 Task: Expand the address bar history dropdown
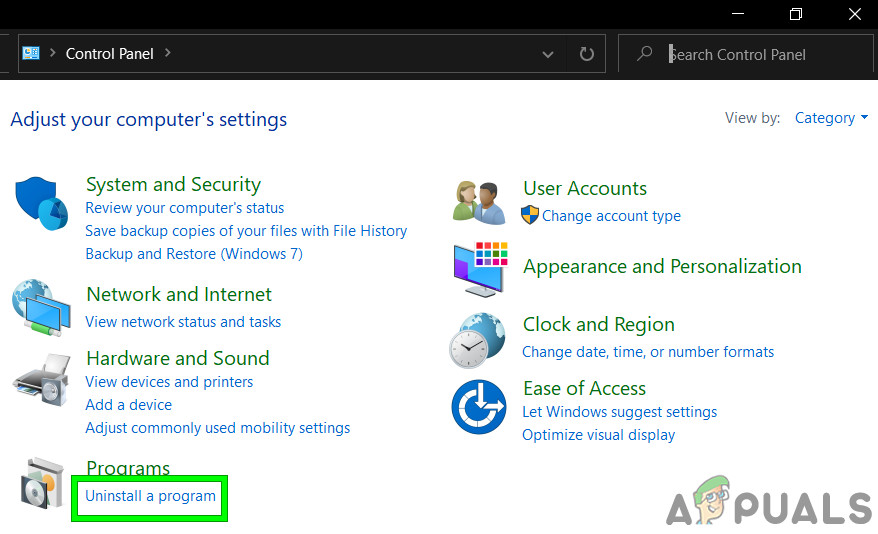tap(548, 54)
